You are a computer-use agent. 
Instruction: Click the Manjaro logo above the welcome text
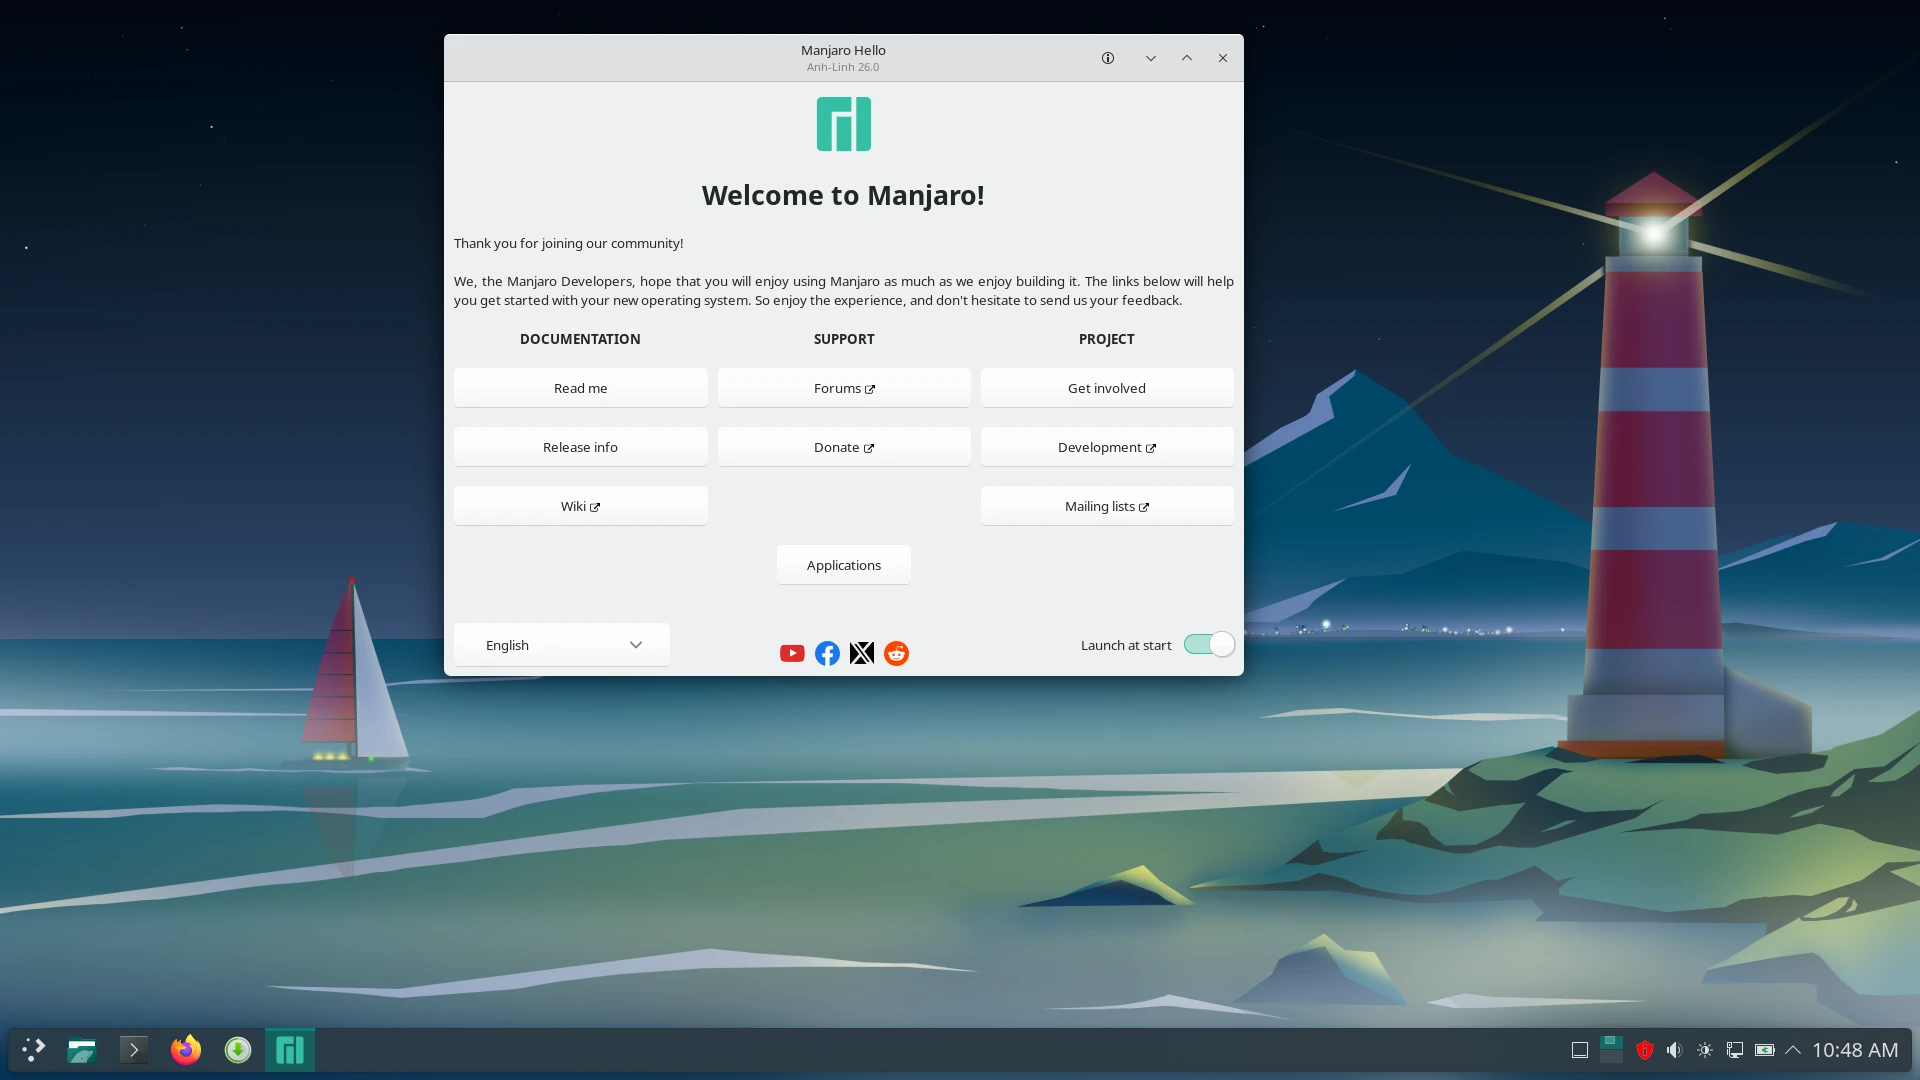click(843, 123)
